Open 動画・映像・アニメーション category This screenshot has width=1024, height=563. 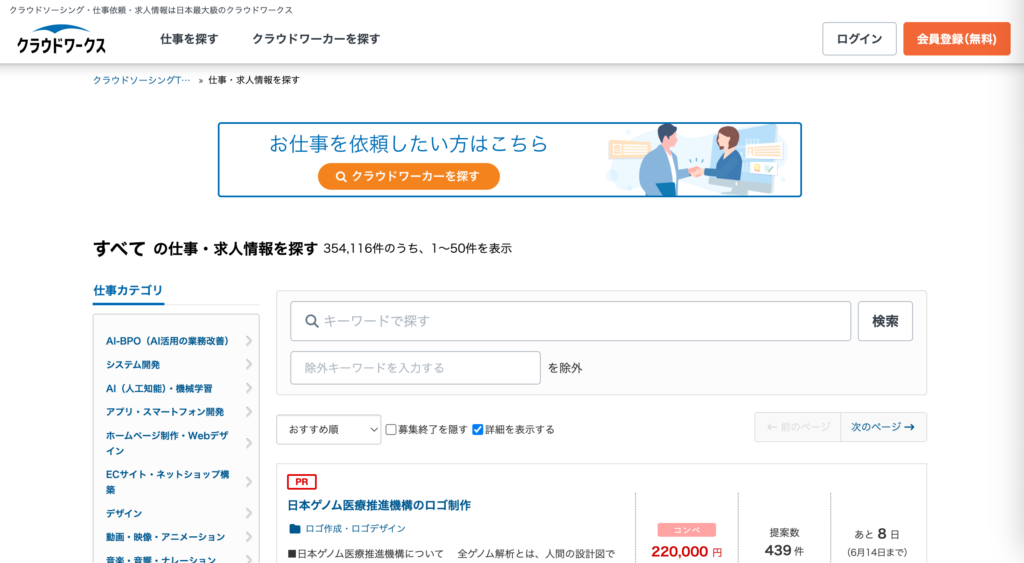(x=166, y=537)
